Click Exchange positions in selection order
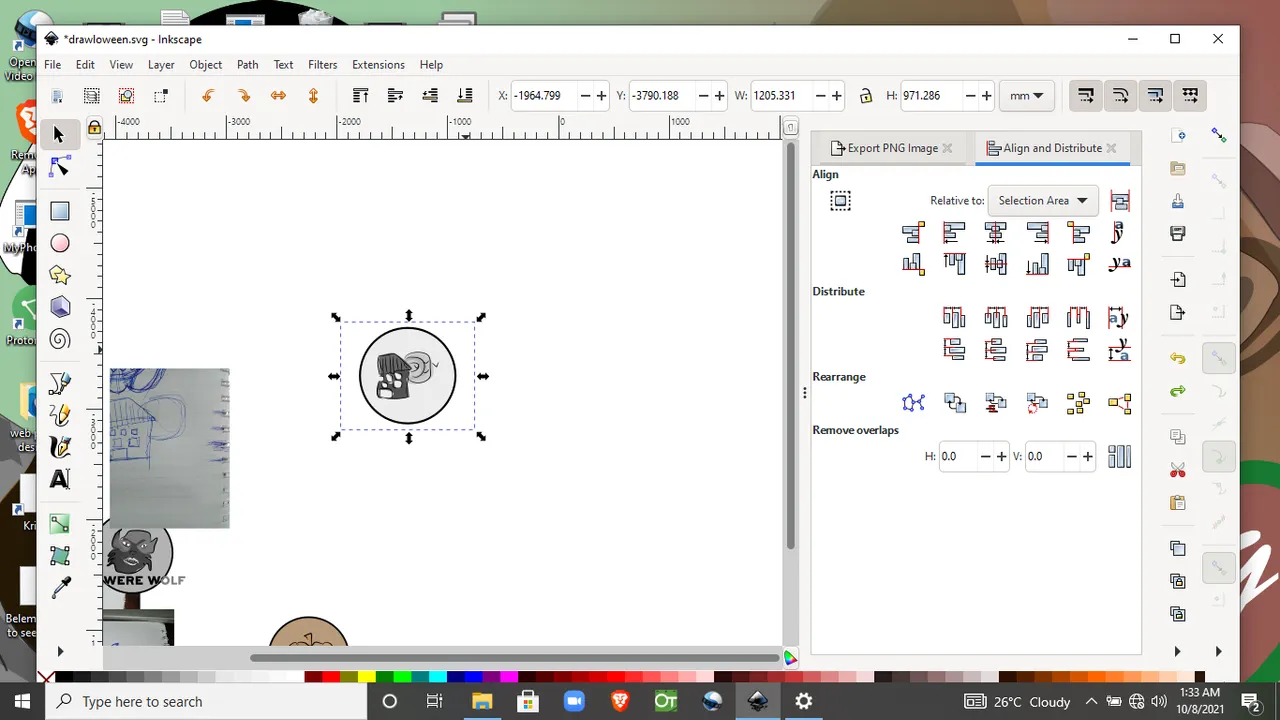 point(954,403)
